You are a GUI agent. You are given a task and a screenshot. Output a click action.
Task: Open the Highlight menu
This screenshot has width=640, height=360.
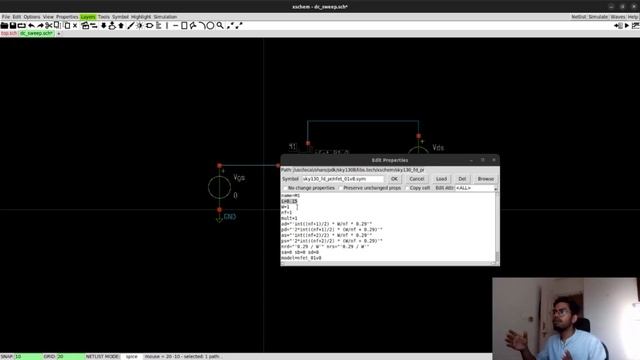click(141, 17)
